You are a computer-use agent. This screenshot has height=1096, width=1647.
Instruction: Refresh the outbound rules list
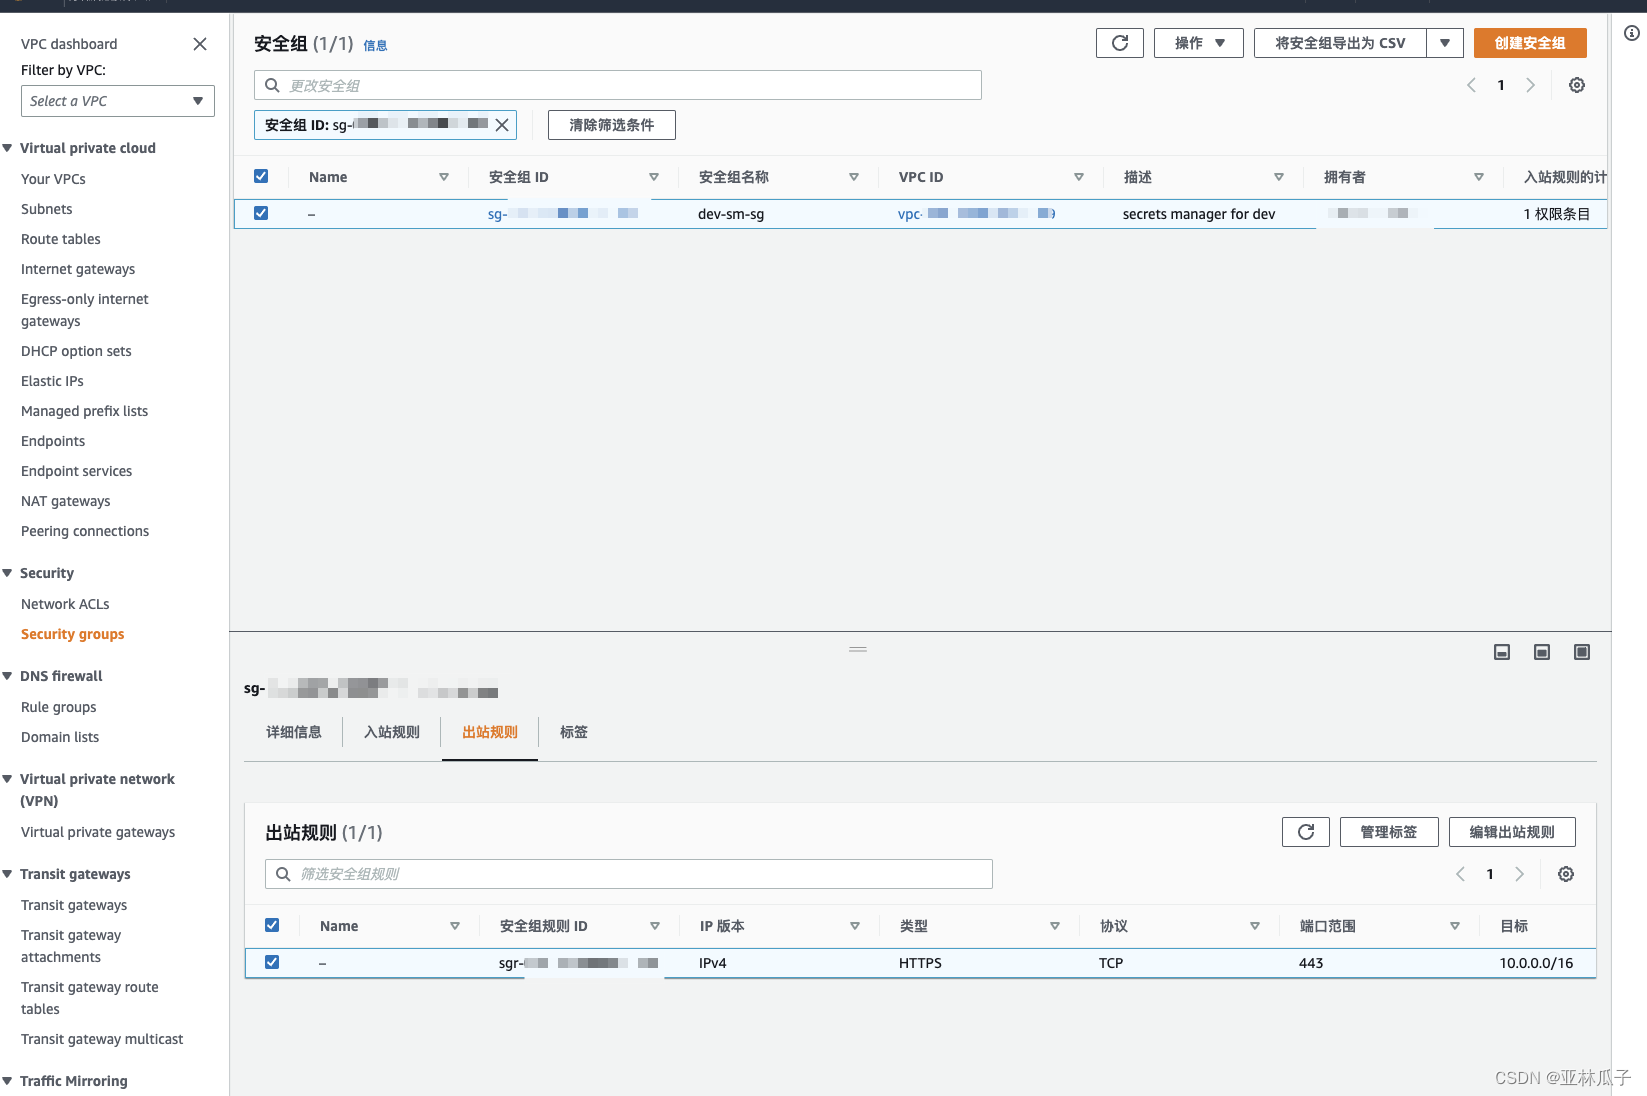point(1306,832)
